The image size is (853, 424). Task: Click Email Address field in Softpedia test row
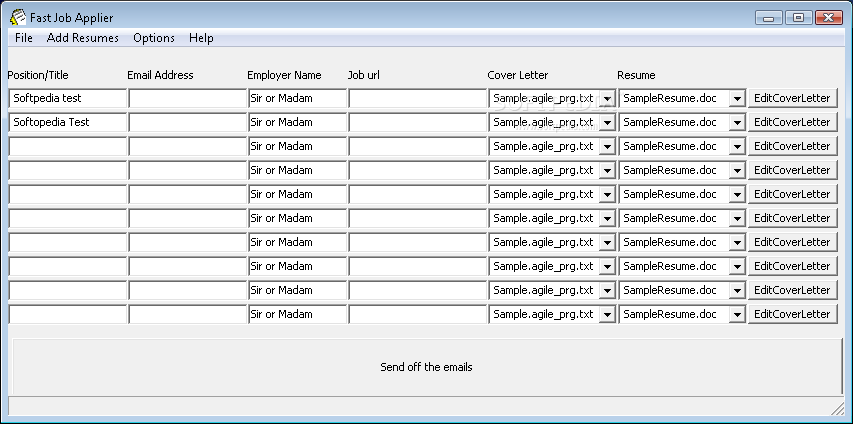[x=187, y=99]
